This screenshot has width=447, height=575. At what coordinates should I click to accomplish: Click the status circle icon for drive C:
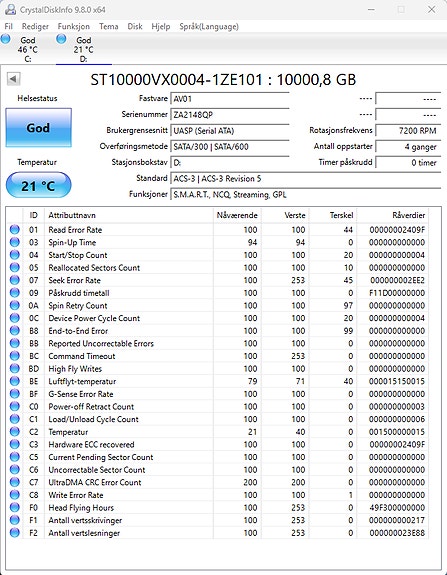coord(6,39)
